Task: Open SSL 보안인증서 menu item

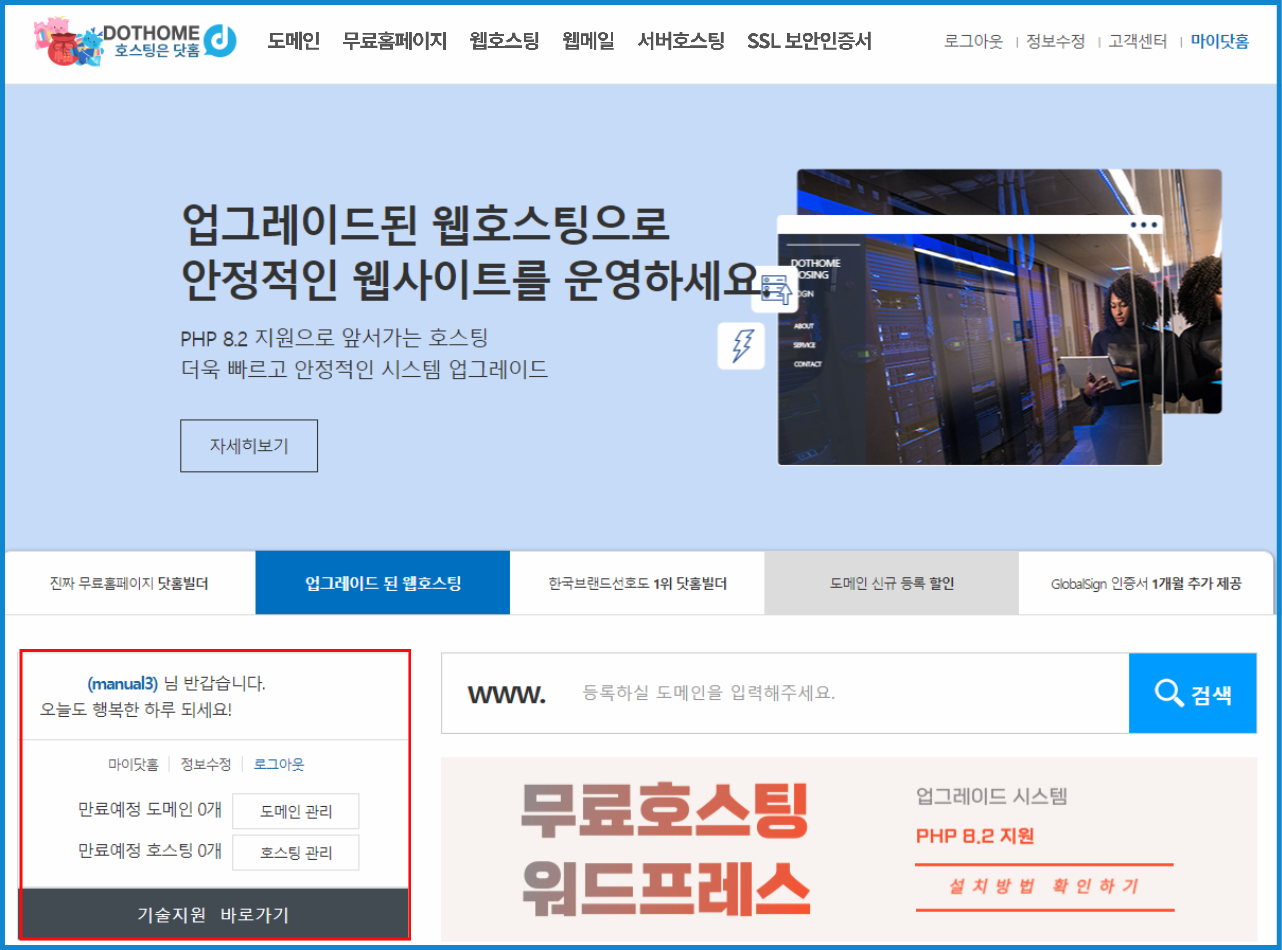Action: pos(809,41)
